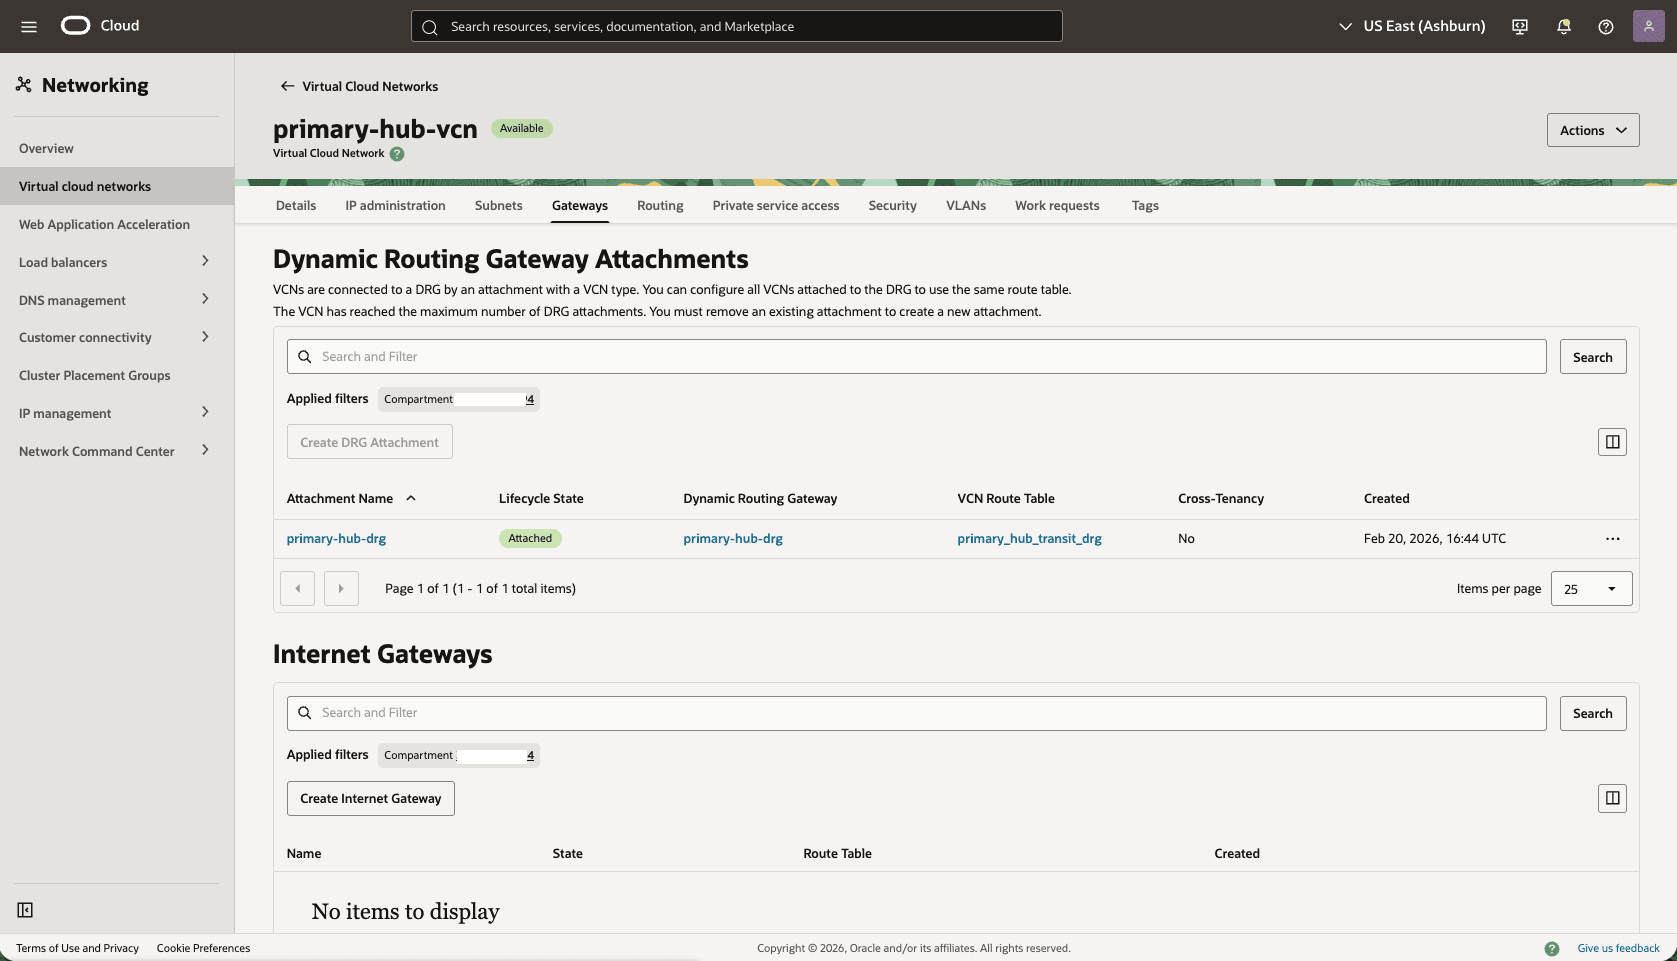Viewport: 1677px width, 961px height.
Task: Open the navigation hamburger menu
Action: (28, 26)
